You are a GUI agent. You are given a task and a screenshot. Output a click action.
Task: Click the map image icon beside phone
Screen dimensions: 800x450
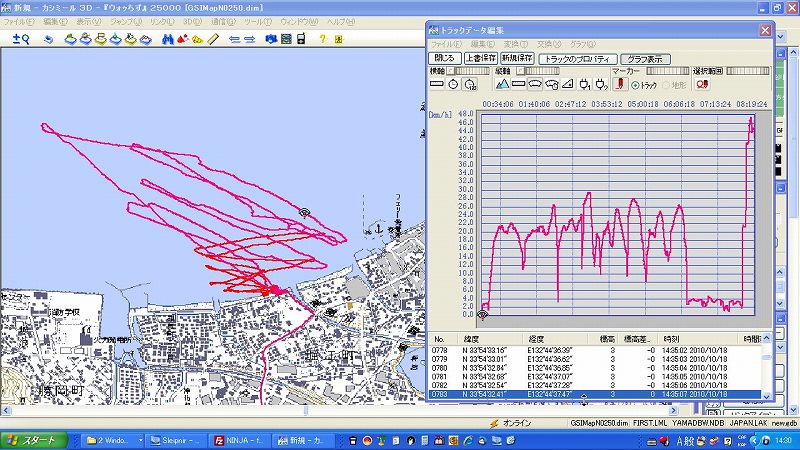pos(286,39)
